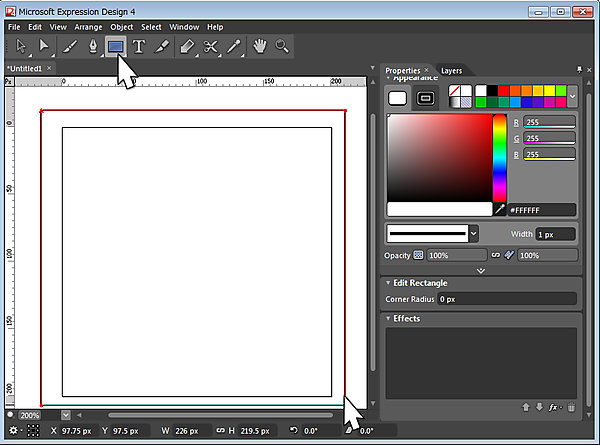Open the stroke style dropdown

click(473, 233)
